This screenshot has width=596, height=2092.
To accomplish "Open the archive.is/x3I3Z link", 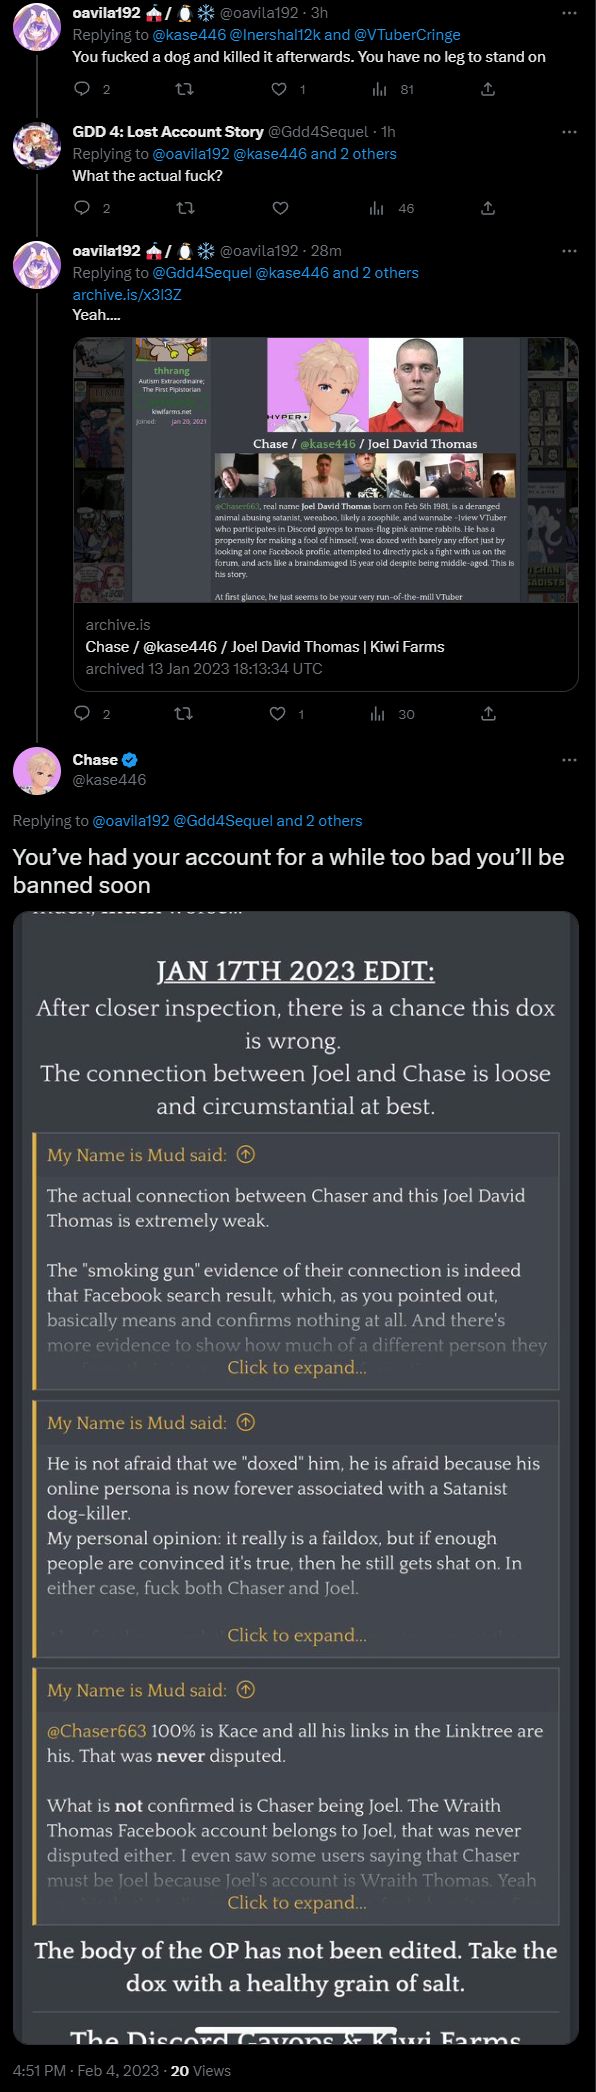I will tap(127, 294).
